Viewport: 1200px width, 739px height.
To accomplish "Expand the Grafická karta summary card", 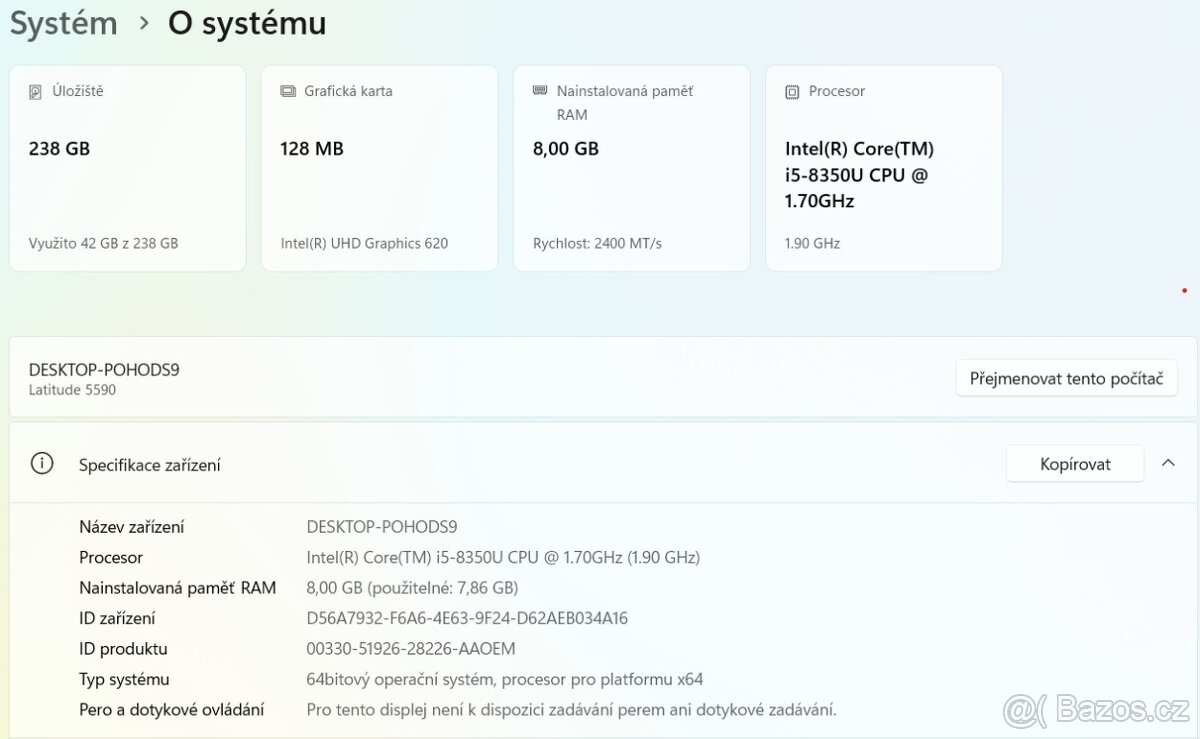I will coord(379,168).
